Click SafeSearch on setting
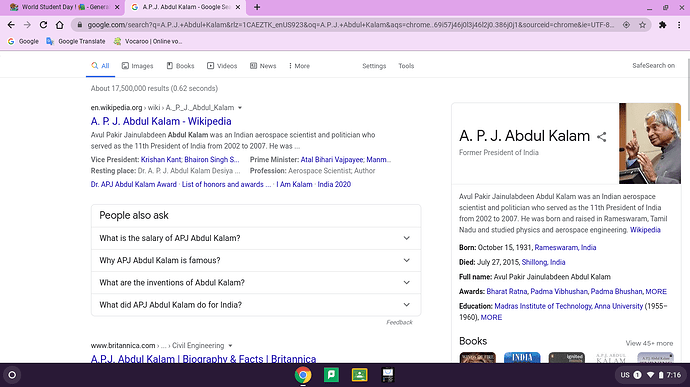The width and height of the screenshot is (690, 387). (653, 66)
